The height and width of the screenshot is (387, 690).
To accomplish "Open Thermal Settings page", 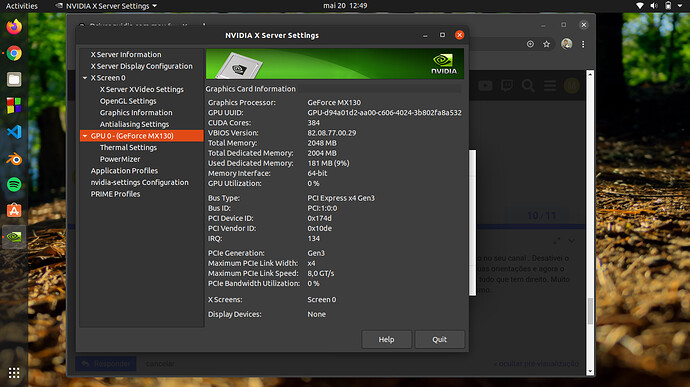I will click(x=128, y=147).
